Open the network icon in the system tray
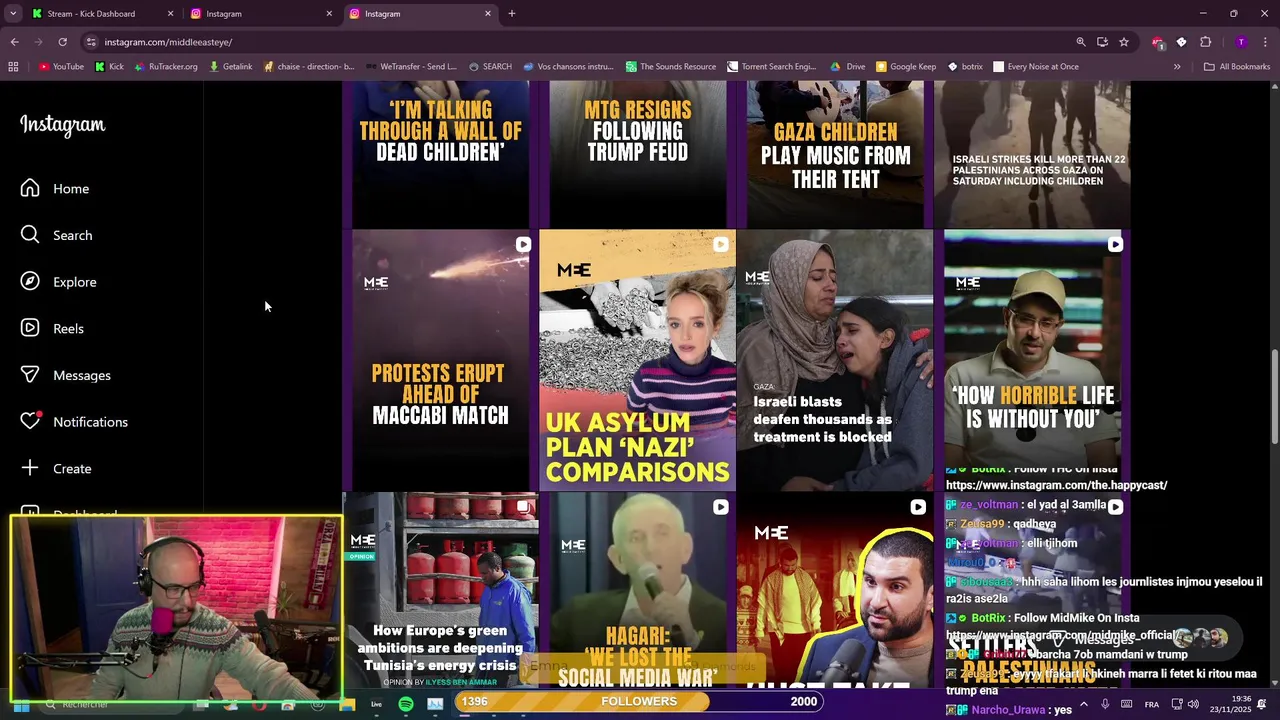 click(1178, 705)
